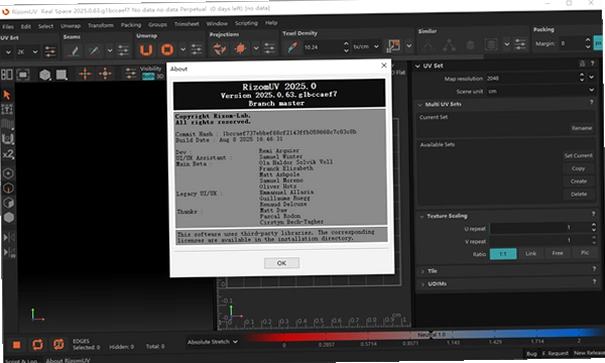Screen dimensions: 605x363
Task: Click the Rename button
Action: [x=581, y=128]
